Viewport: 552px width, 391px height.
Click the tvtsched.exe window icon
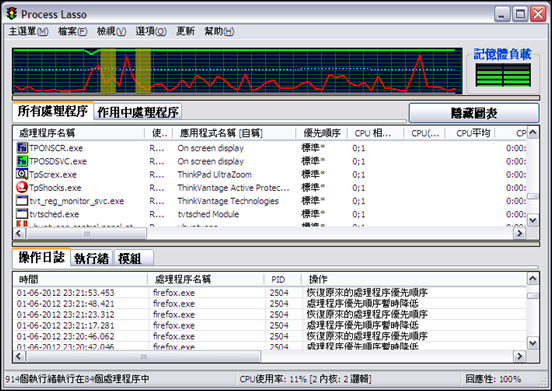click(x=22, y=214)
